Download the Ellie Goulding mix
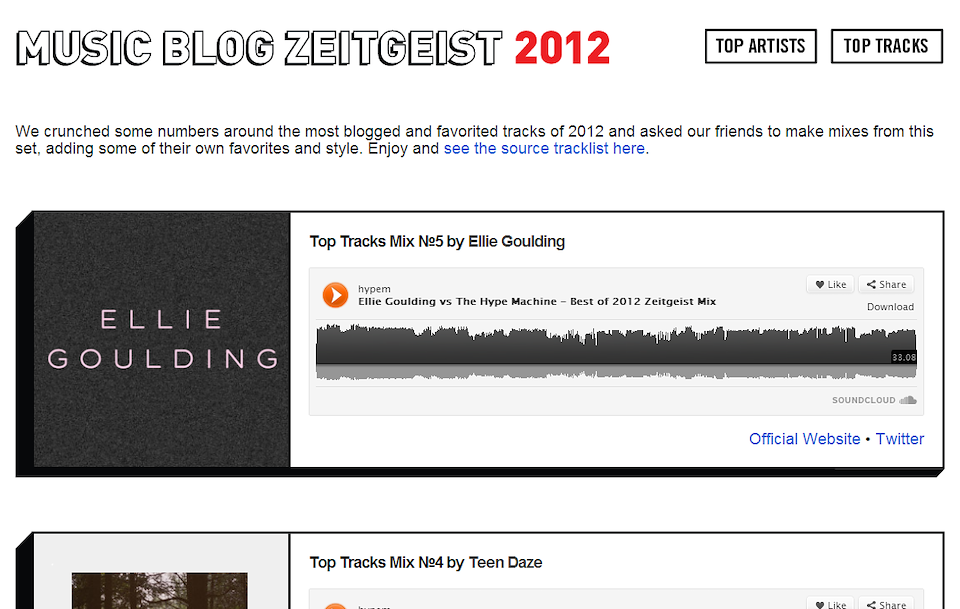This screenshot has height=609, width=960. (x=890, y=307)
